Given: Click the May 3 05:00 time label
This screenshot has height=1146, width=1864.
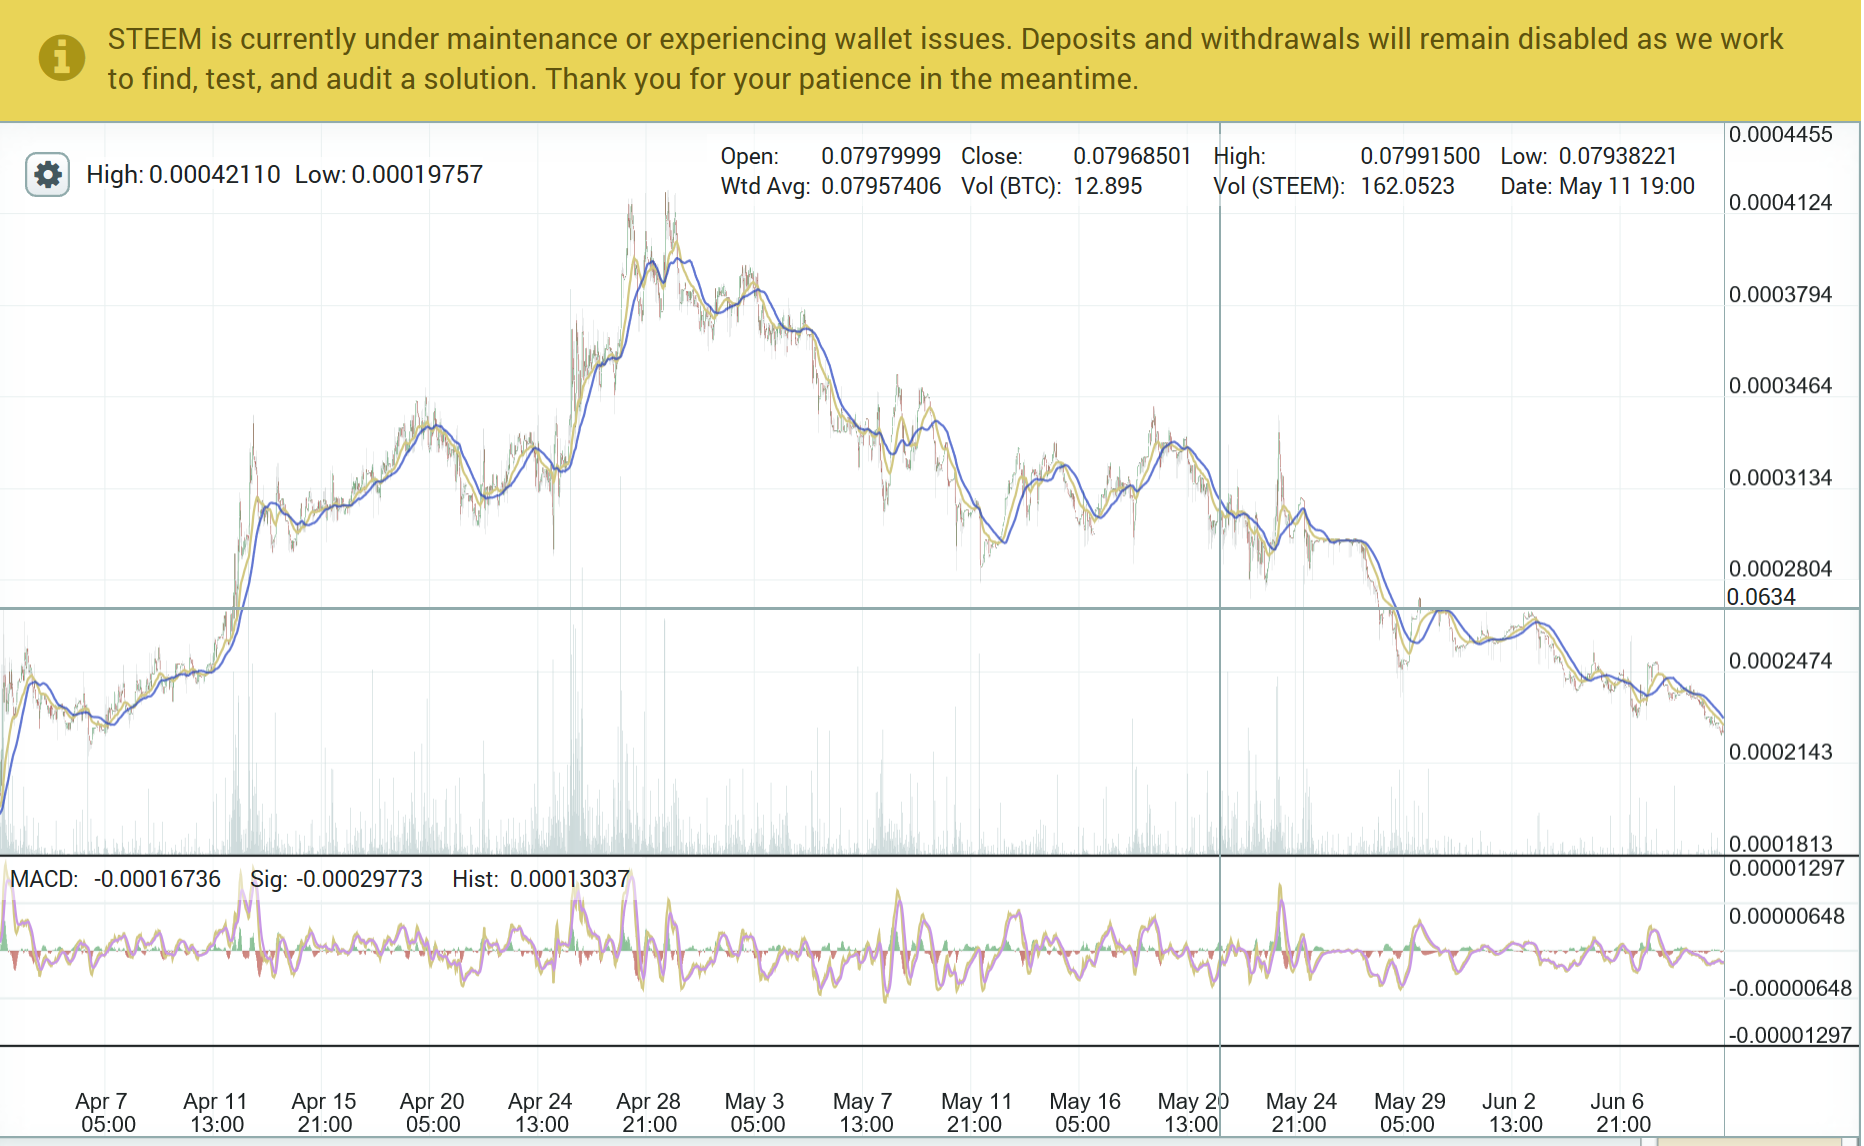Looking at the screenshot, I should coord(756,1113).
